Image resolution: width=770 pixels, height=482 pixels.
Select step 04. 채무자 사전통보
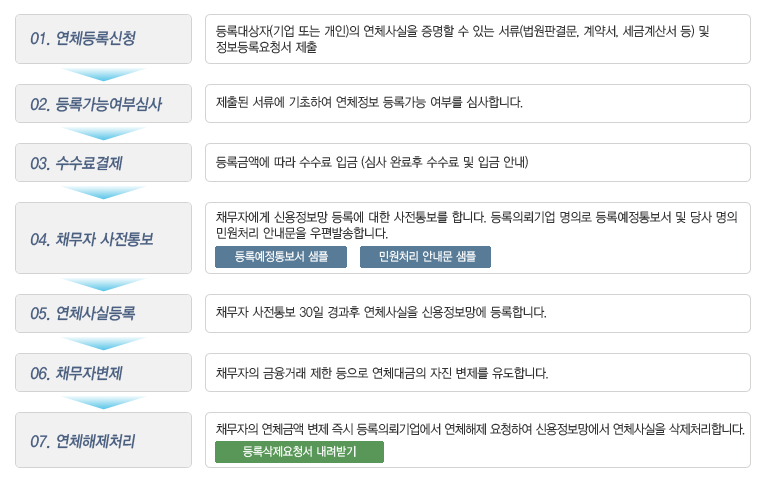coord(104,238)
